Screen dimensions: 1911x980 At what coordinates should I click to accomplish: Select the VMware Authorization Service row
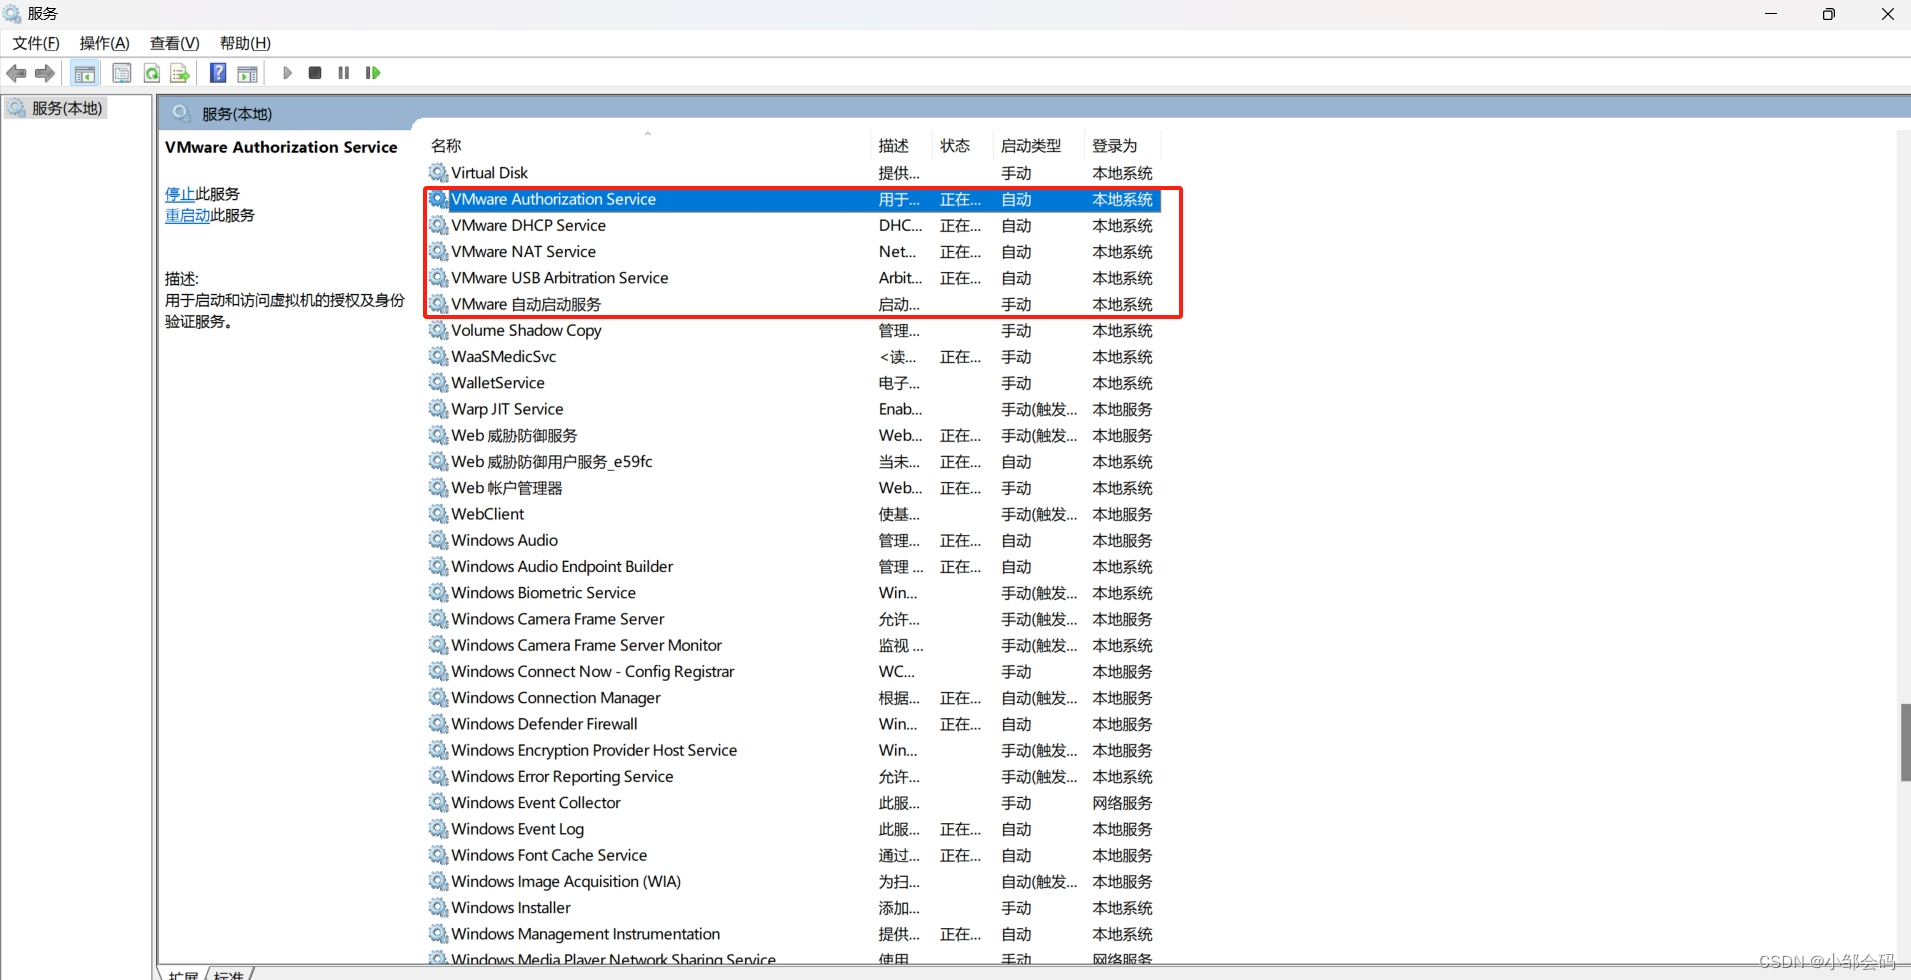tap(793, 199)
